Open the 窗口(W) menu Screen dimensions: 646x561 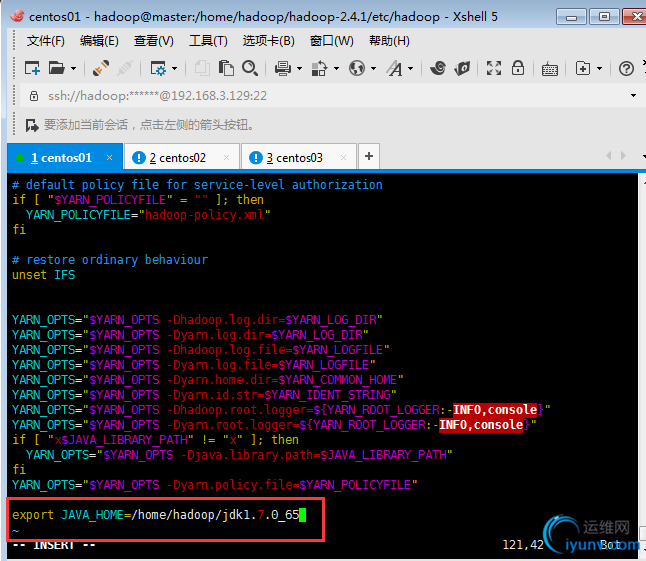coord(332,41)
